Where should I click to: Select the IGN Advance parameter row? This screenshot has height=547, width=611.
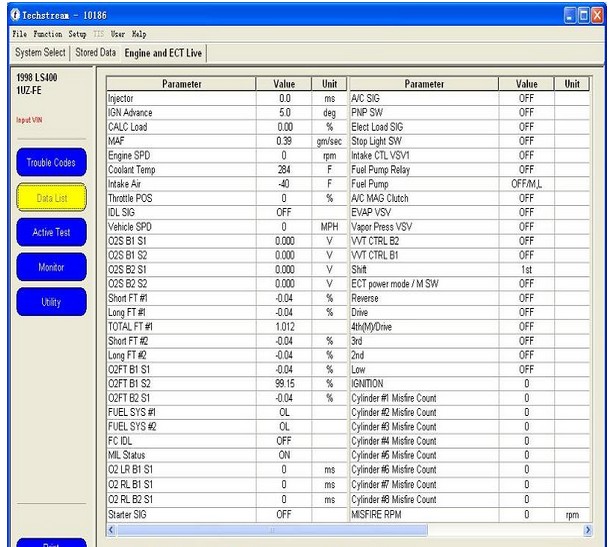(226, 113)
